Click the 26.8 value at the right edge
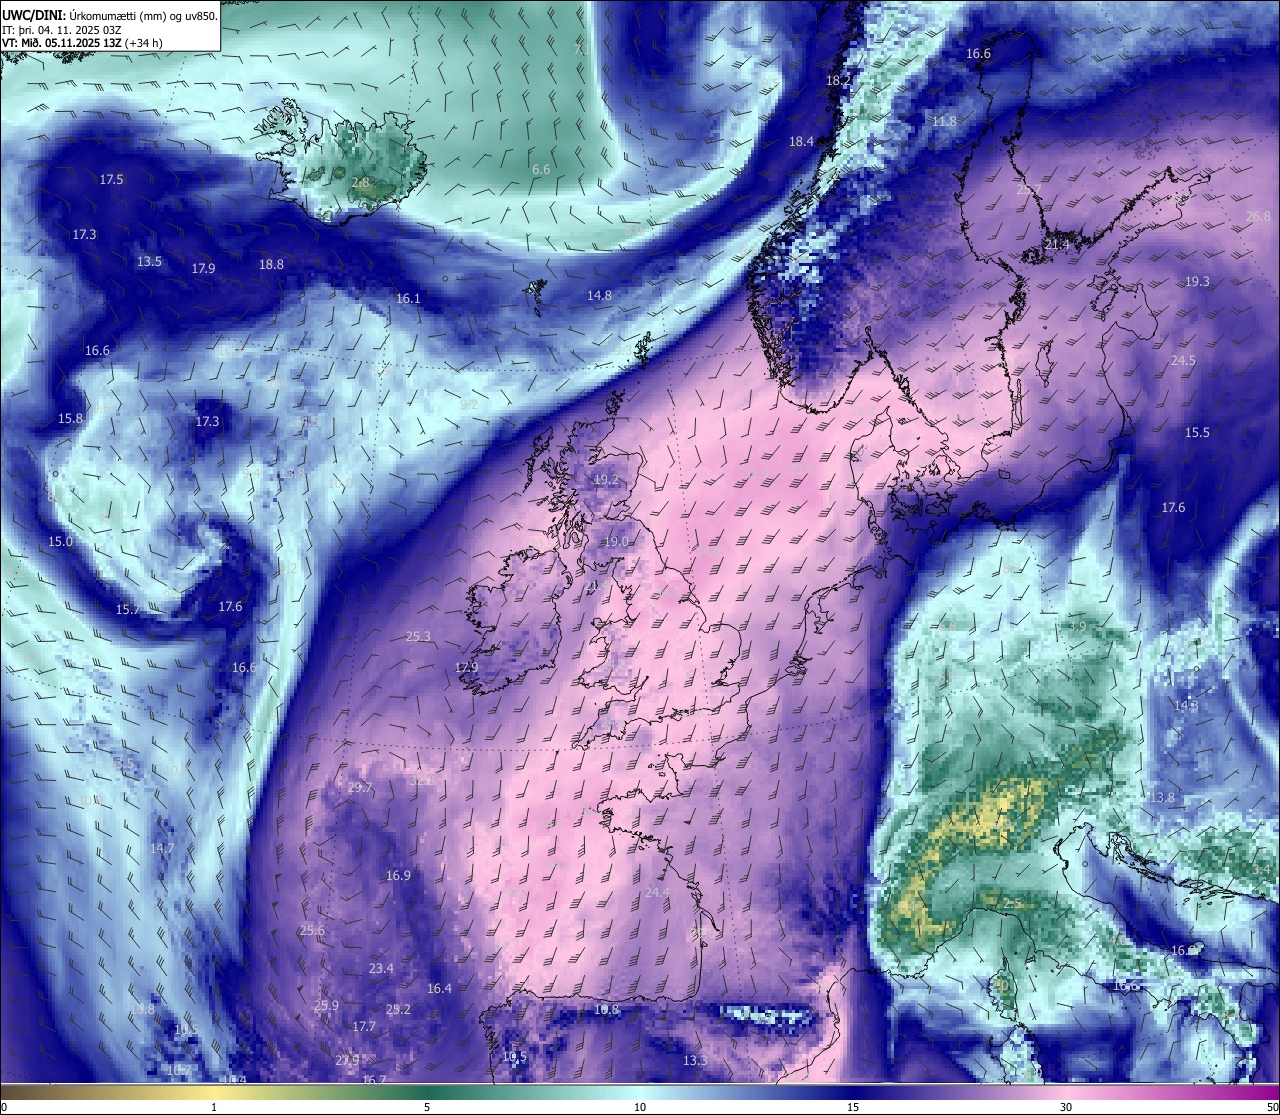This screenshot has height=1115, width=1280. tap(1258, 217)
